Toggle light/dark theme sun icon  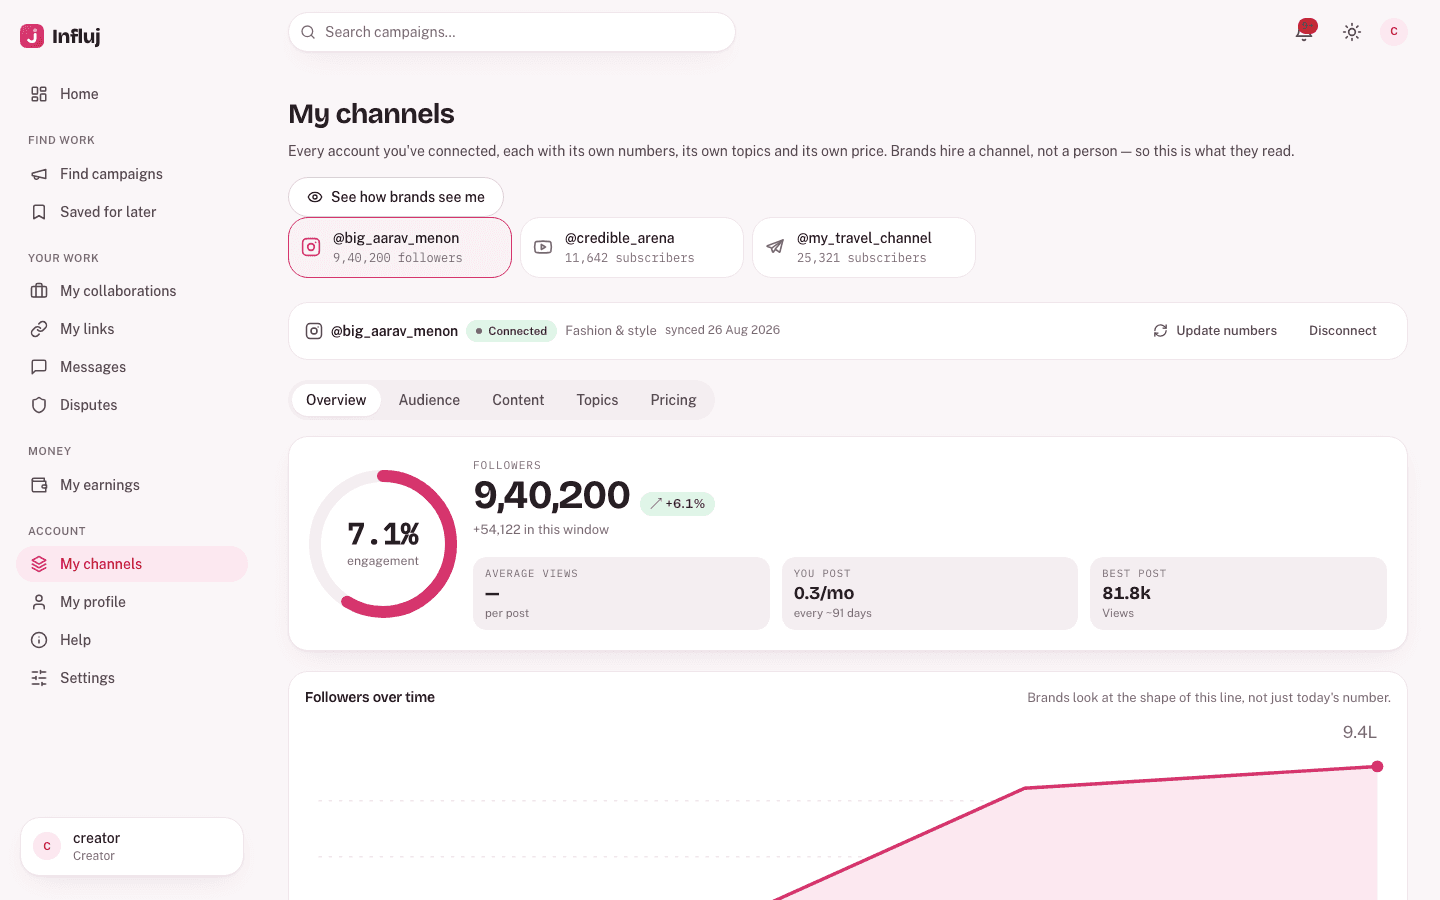tap(1352, 32)
